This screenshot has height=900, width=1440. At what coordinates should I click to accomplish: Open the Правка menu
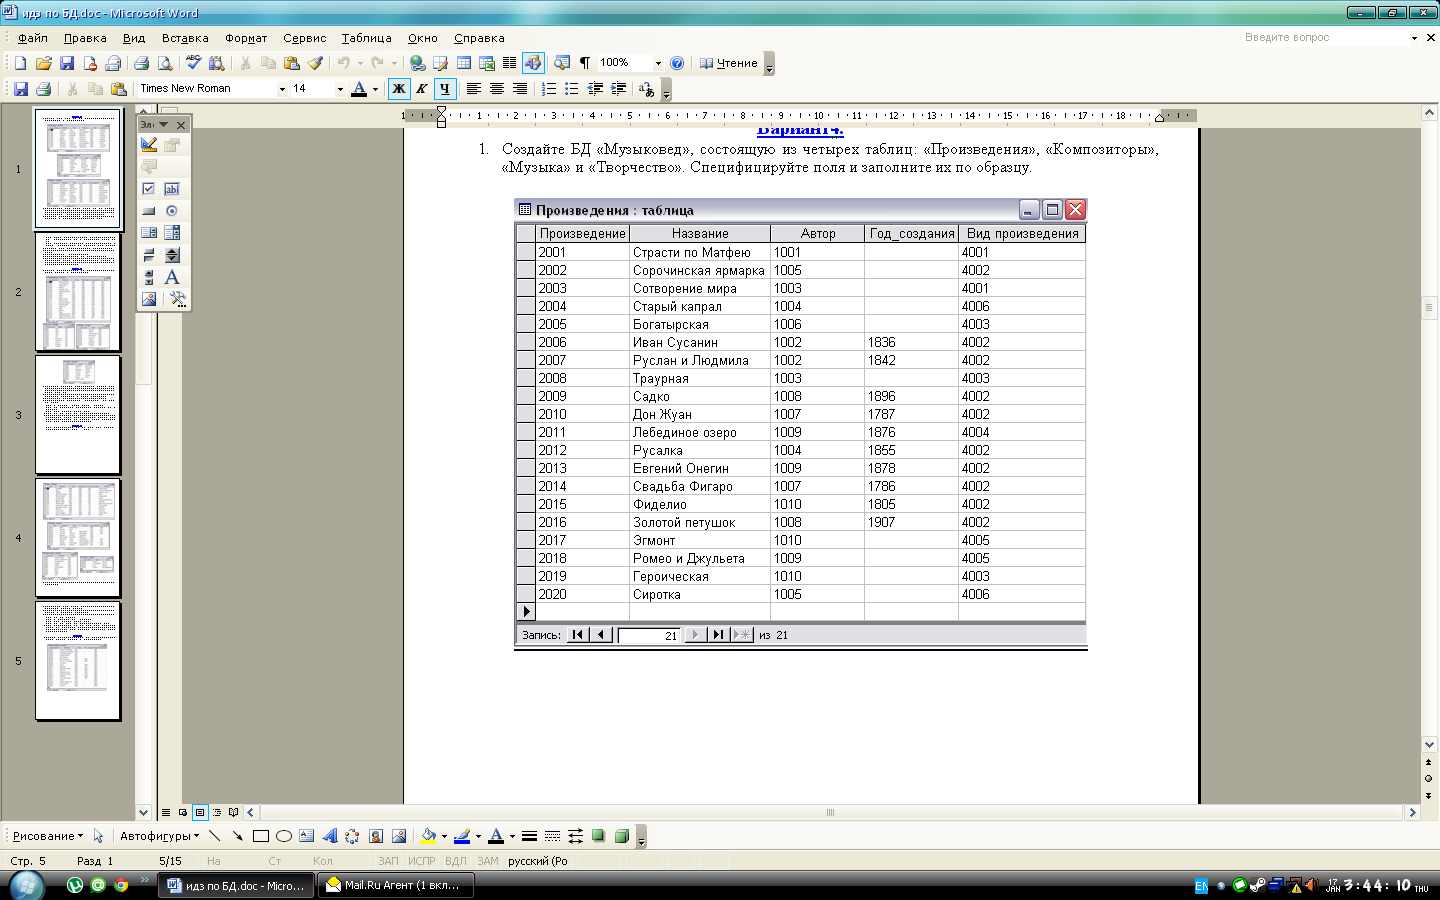coord(85,38)
